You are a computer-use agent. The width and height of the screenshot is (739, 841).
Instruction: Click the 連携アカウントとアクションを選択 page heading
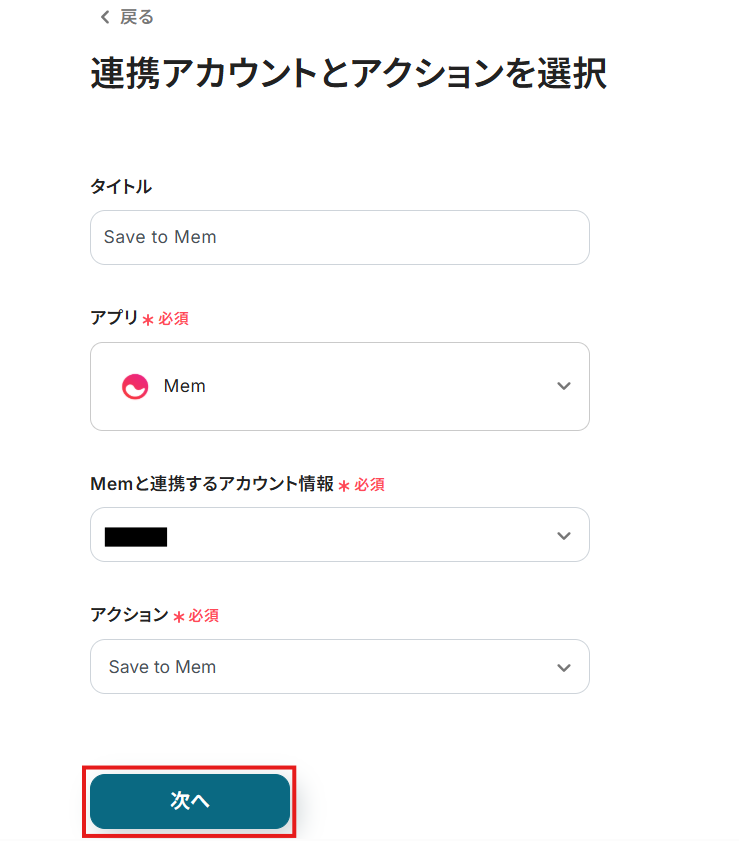pos(348,75)
